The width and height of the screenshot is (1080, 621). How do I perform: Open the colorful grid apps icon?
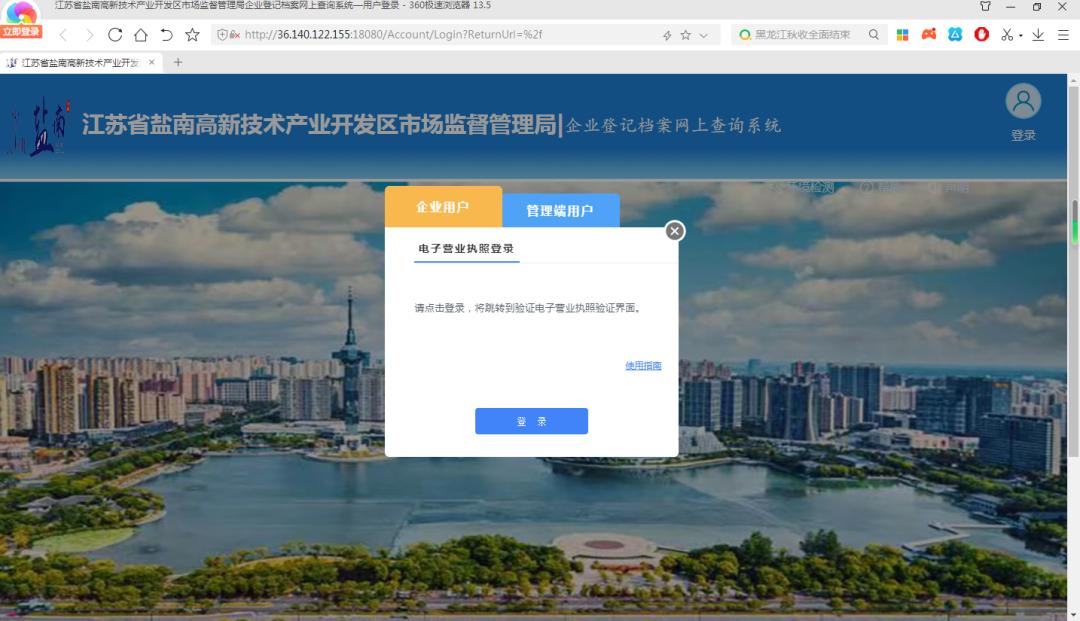(902, 34)
